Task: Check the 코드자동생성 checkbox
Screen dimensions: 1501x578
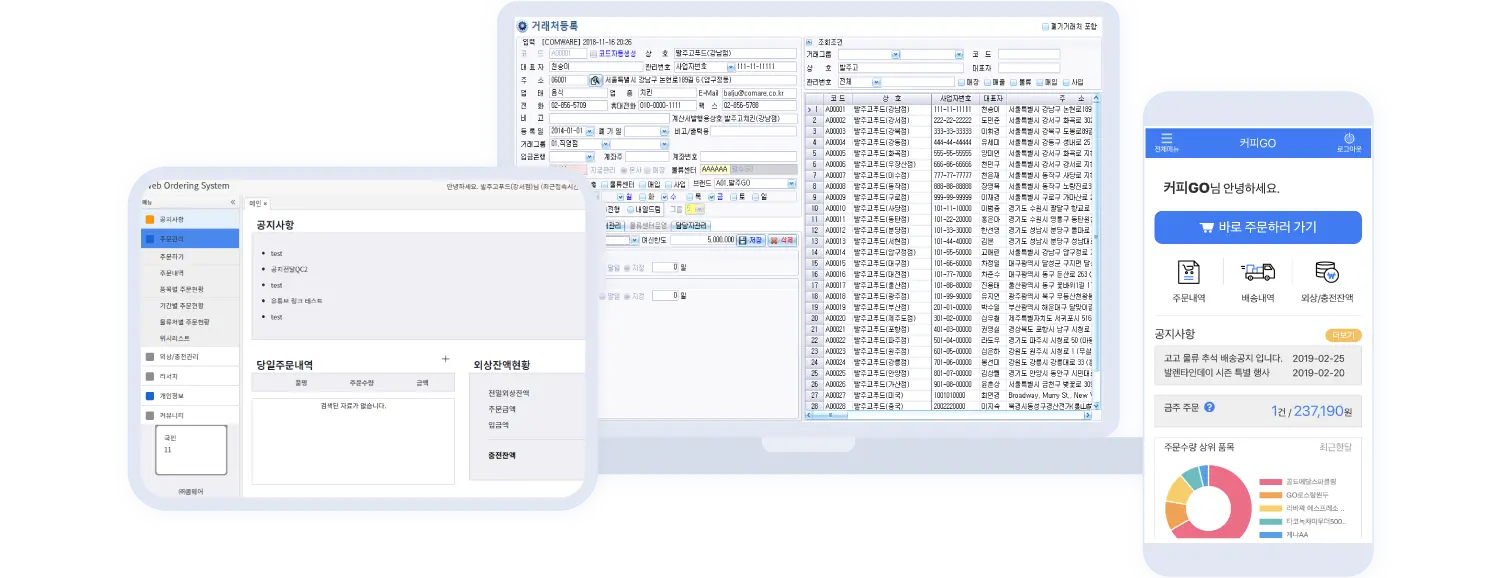Action: click(x=593, y=54)
